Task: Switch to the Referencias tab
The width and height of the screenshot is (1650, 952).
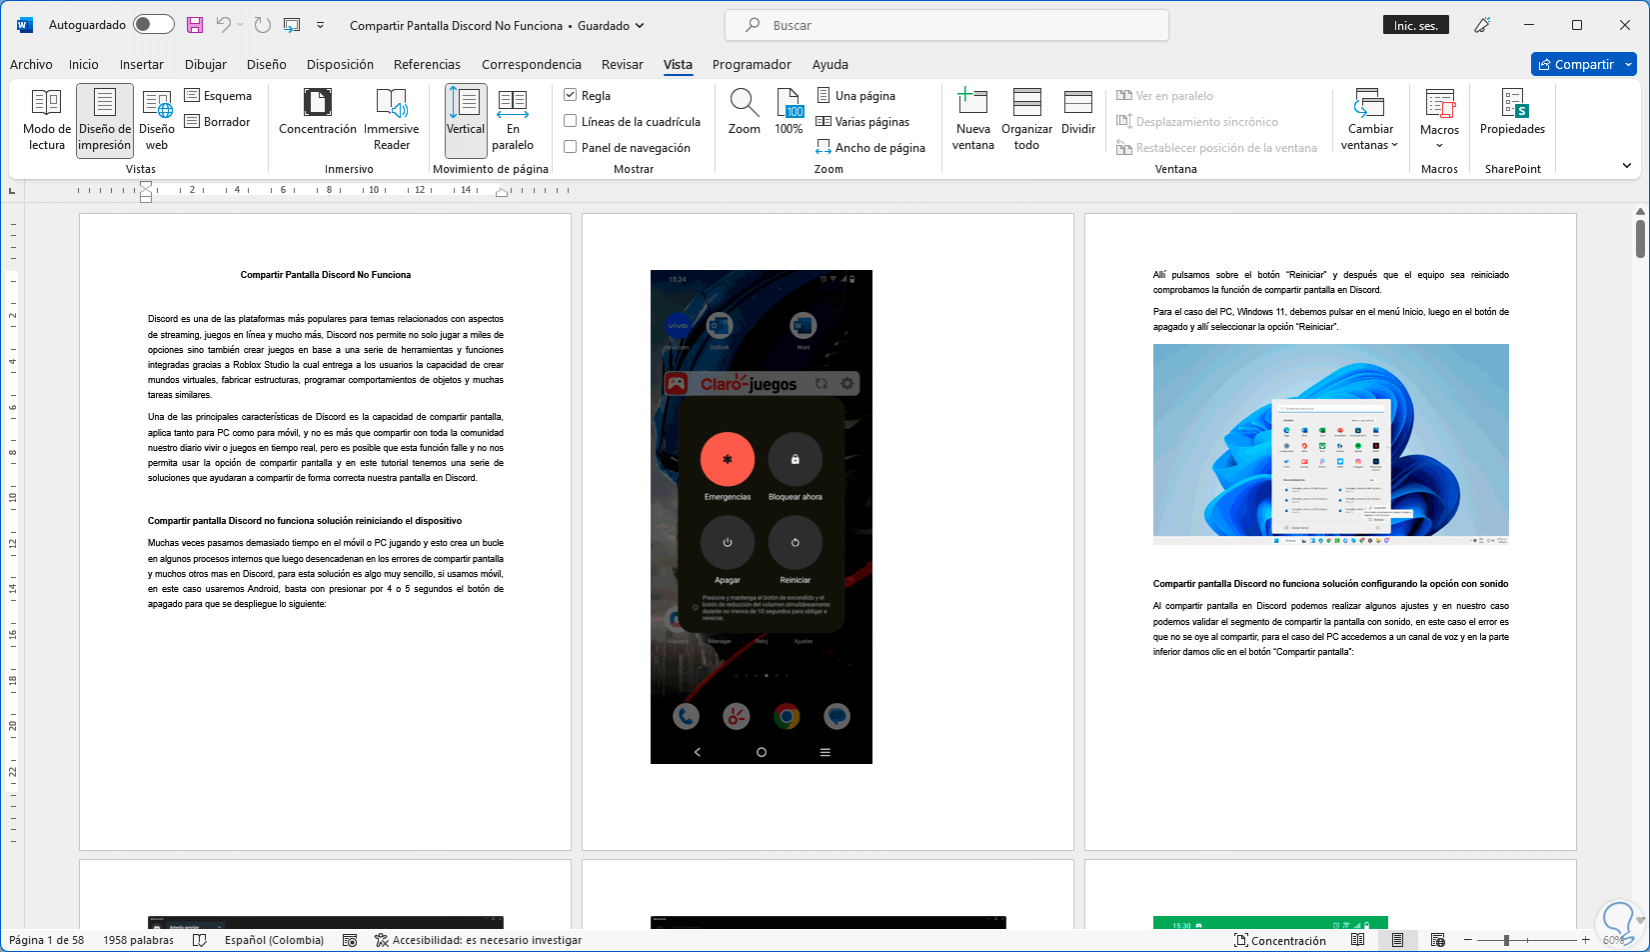Action: 427,64
